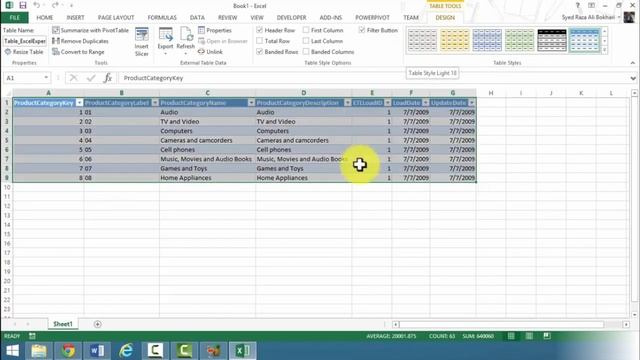This screenshot has width=640, height=360.
Task: Open ProductCategoryName filter dropdown
Action: coord(251,103)
